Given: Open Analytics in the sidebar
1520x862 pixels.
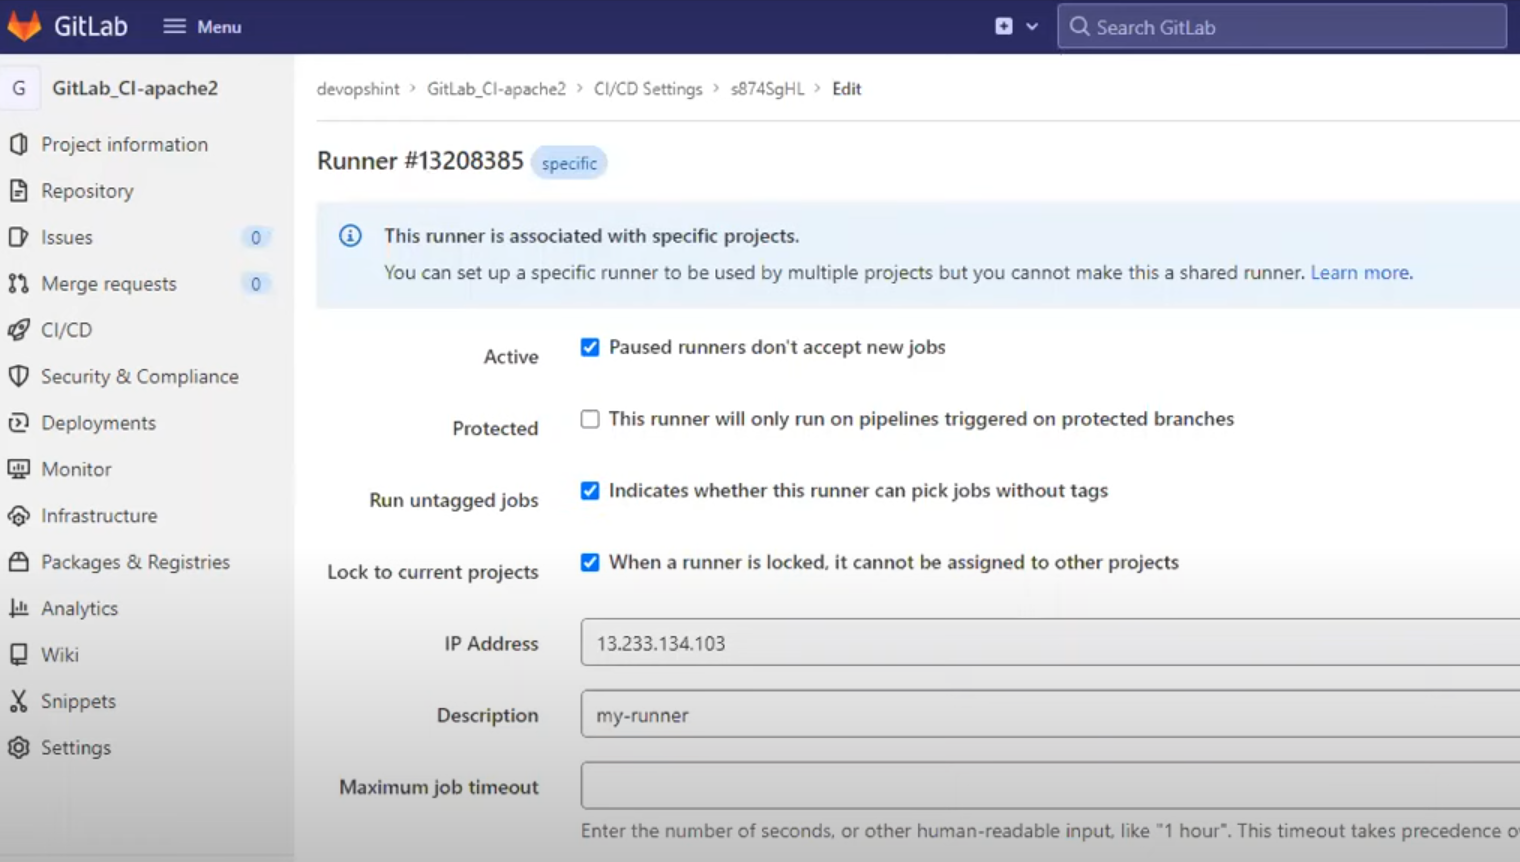Looking at the screenshot, I should click(79, 608).
